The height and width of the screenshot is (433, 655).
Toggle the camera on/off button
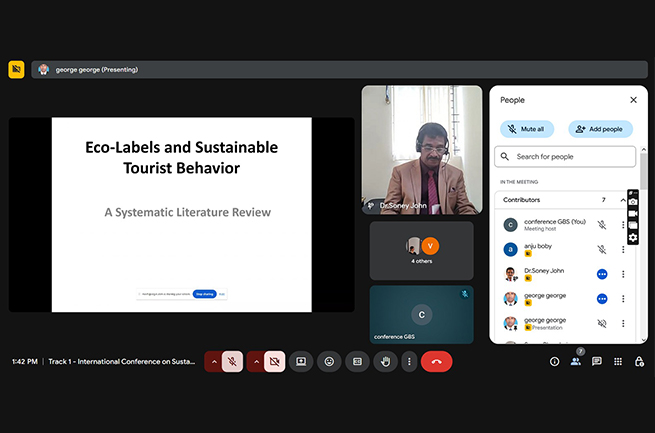click(274, 361)
